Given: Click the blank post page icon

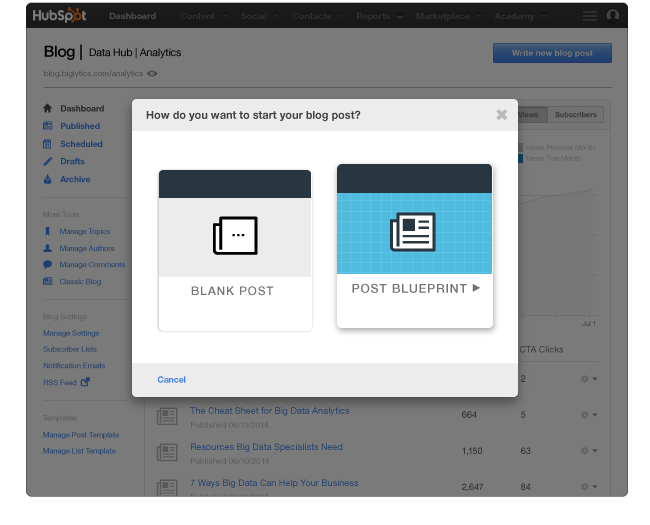Looking at the screenshot, I should point(235,236).
